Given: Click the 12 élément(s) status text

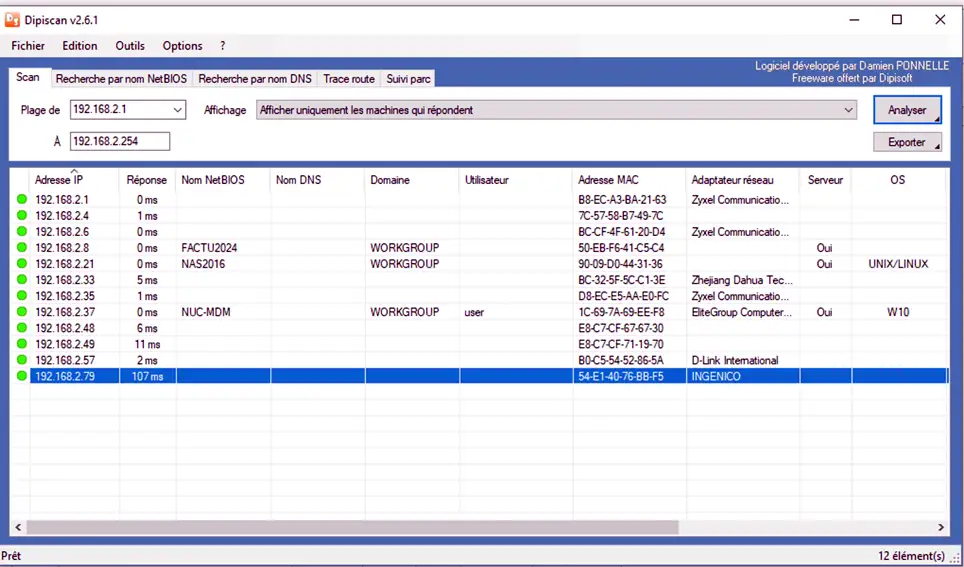Looking at the screenshot, I should pos(911,556).
